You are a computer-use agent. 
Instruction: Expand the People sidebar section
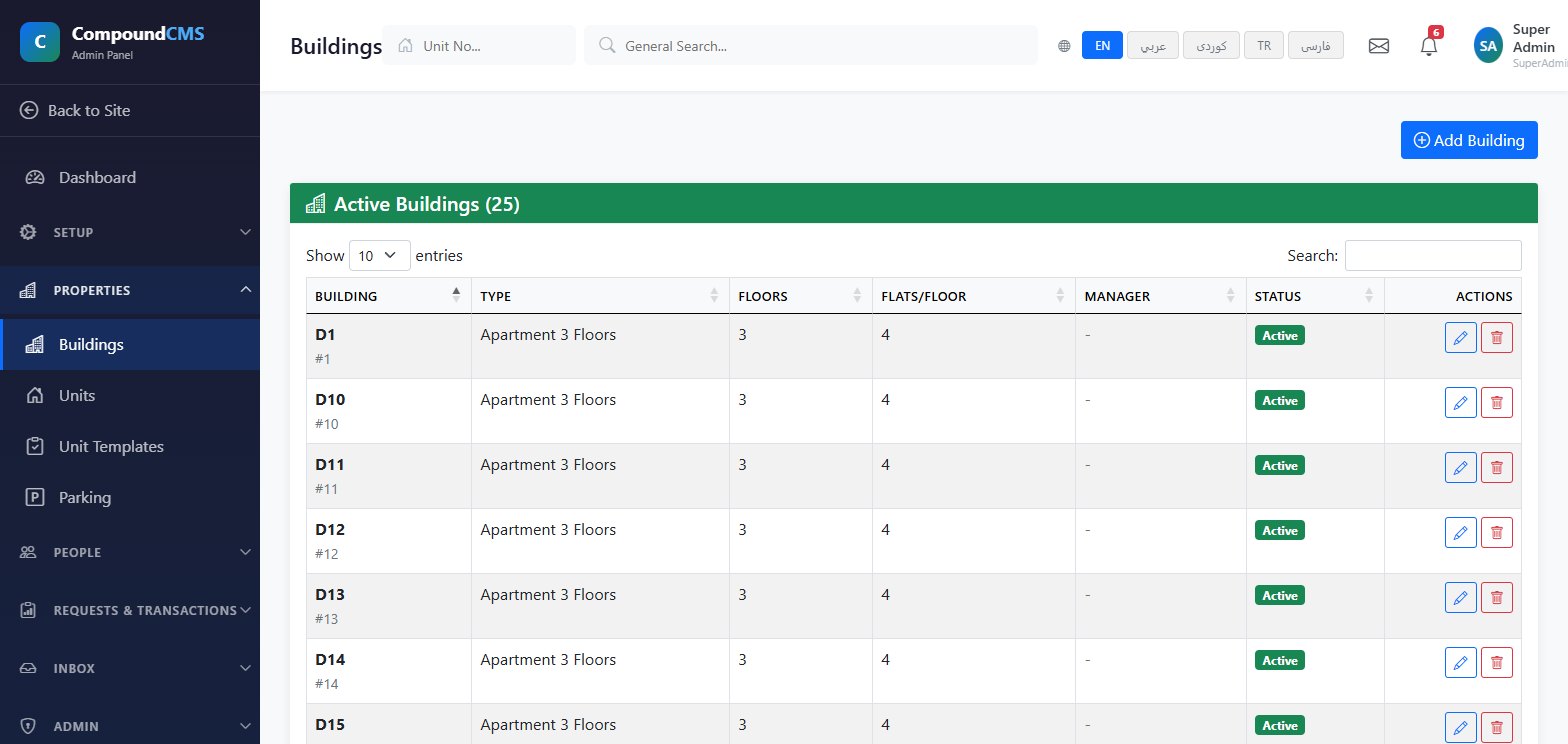click(130, 552)
